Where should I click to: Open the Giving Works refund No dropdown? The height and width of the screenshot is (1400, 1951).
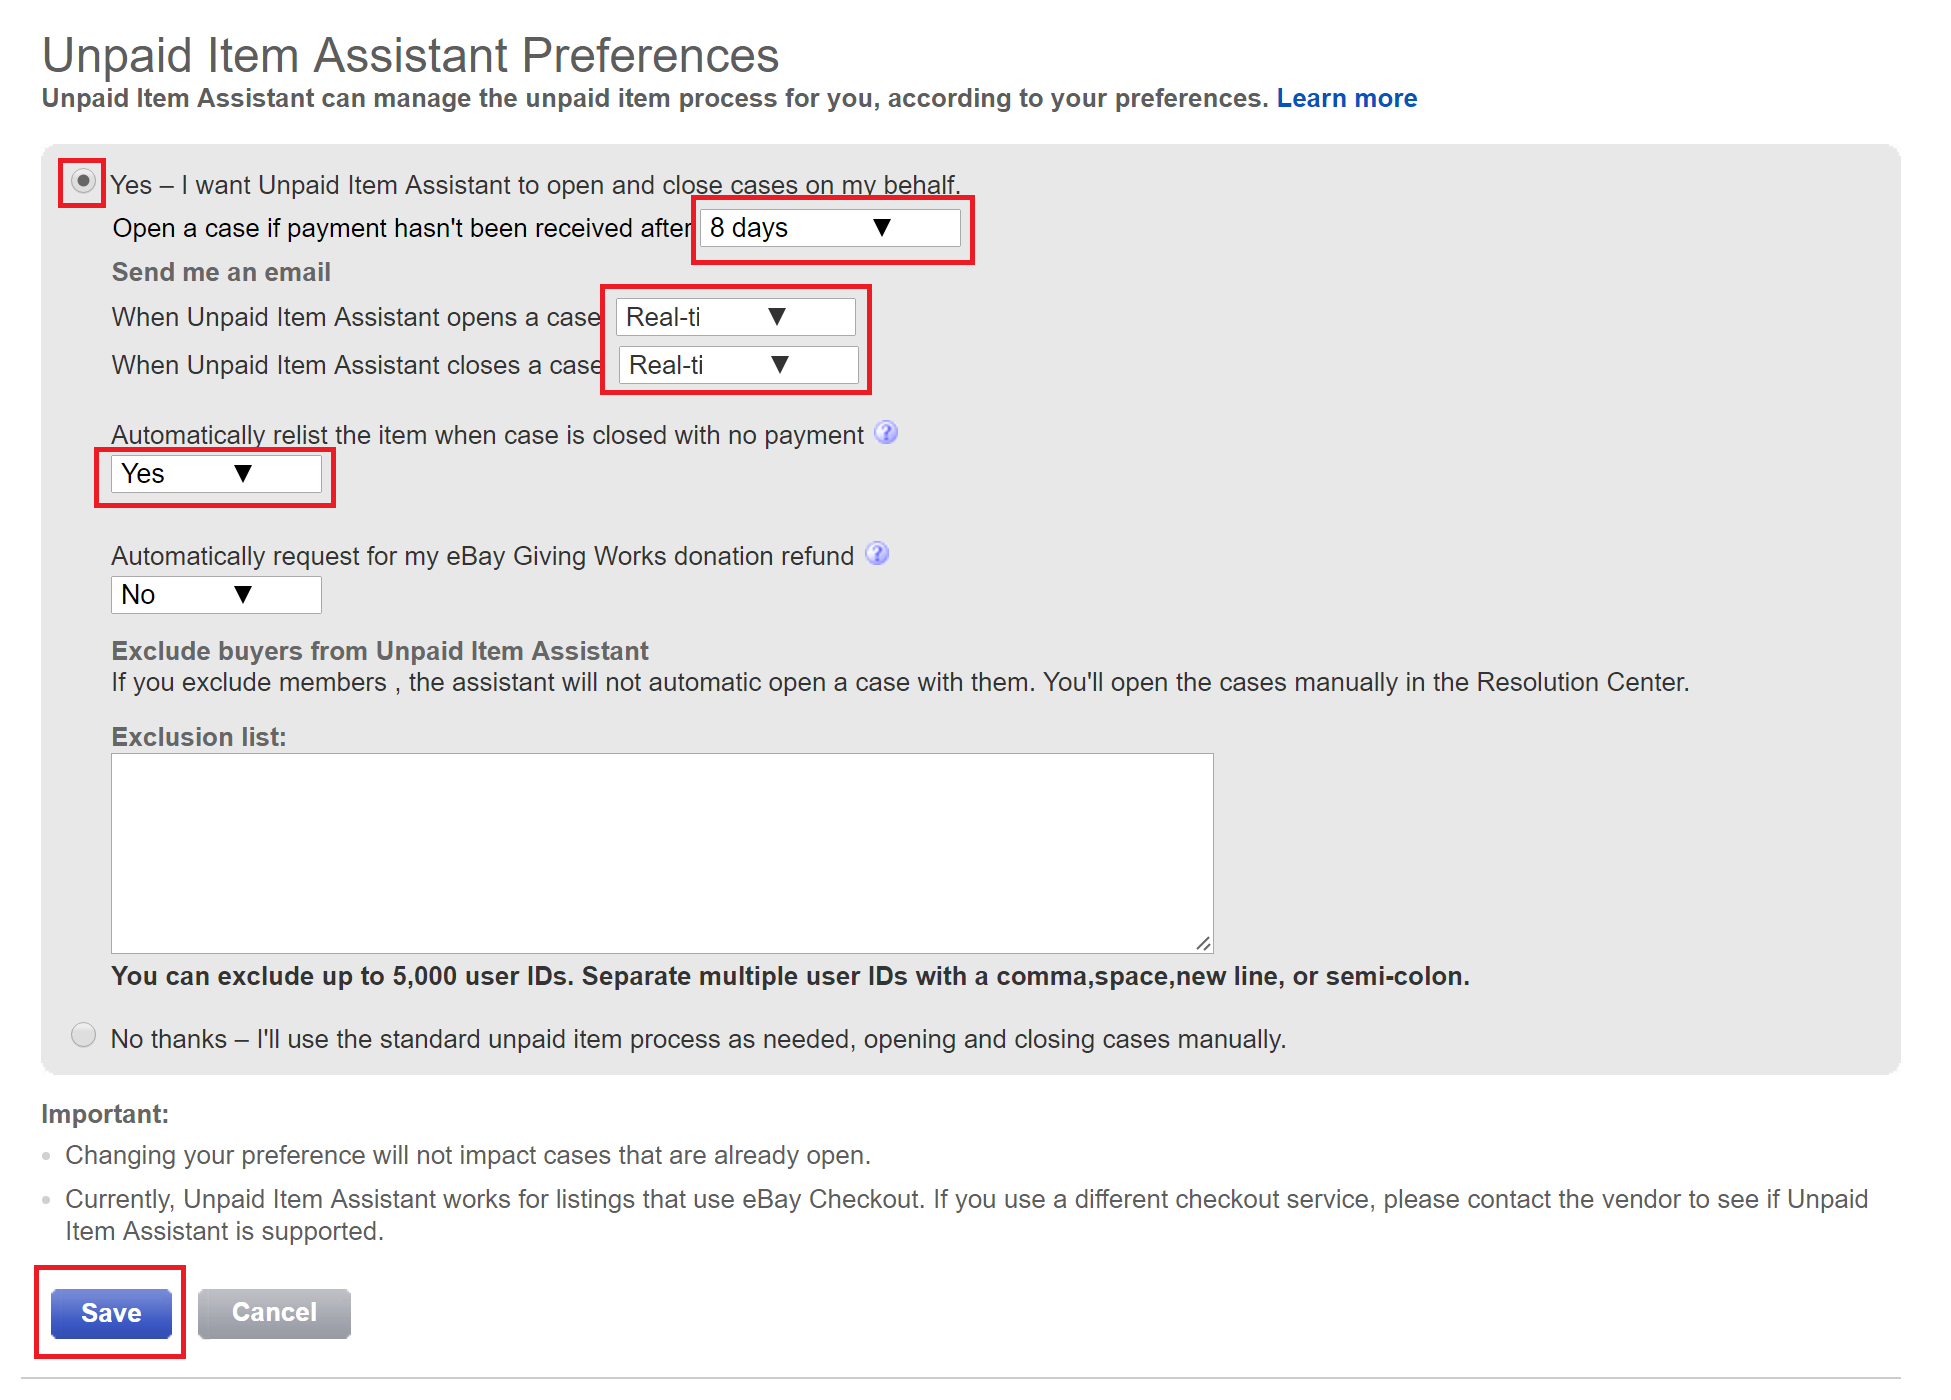click(216, 595)
